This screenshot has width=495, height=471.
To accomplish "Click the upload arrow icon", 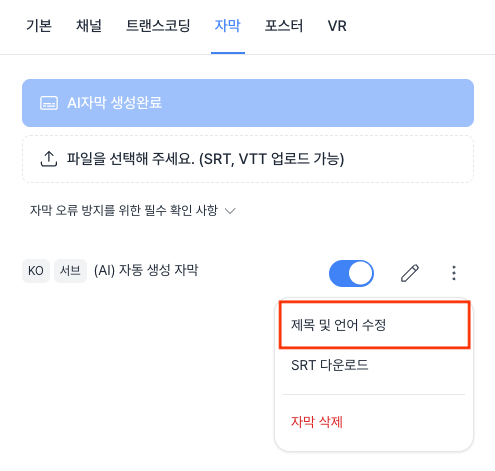I will coord(49,159).
